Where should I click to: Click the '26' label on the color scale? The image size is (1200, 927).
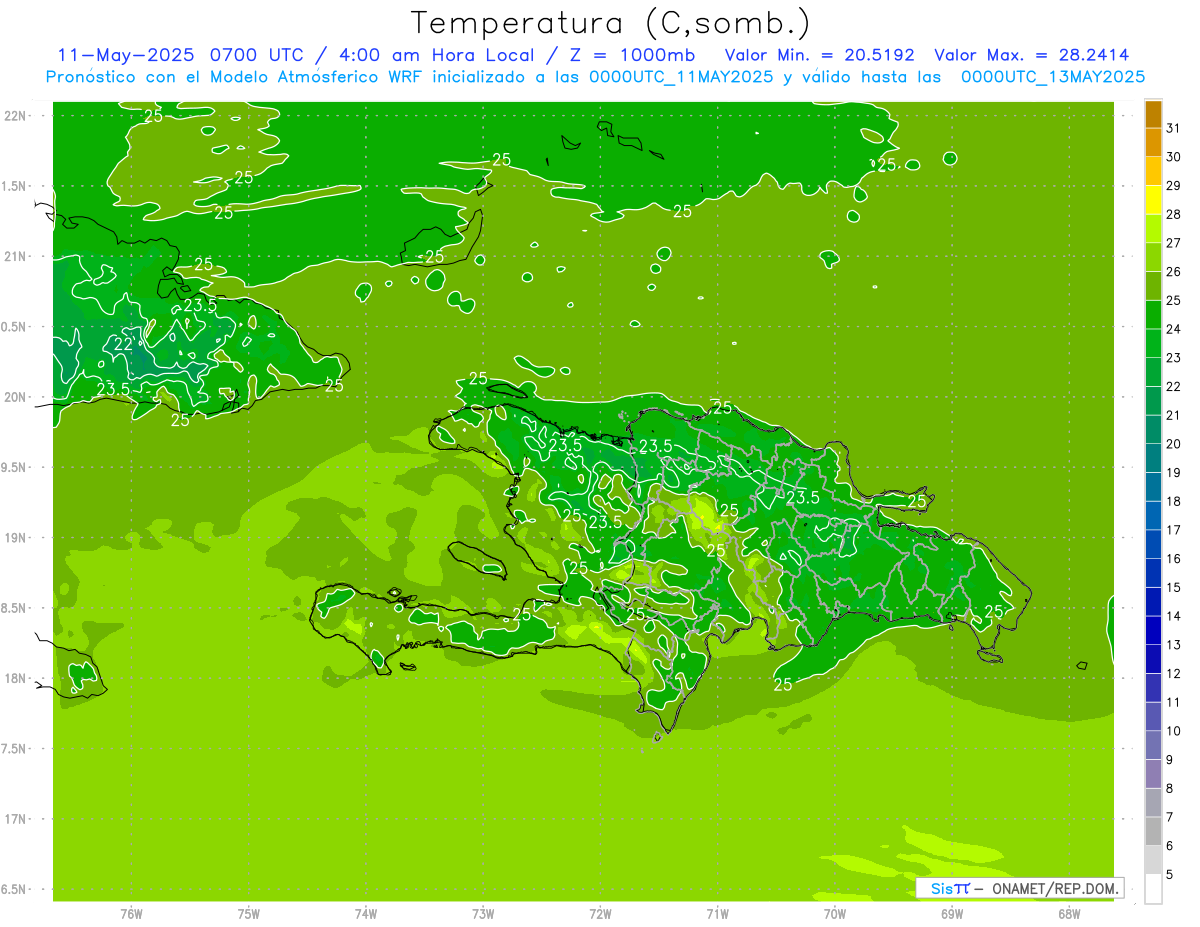1173,272
